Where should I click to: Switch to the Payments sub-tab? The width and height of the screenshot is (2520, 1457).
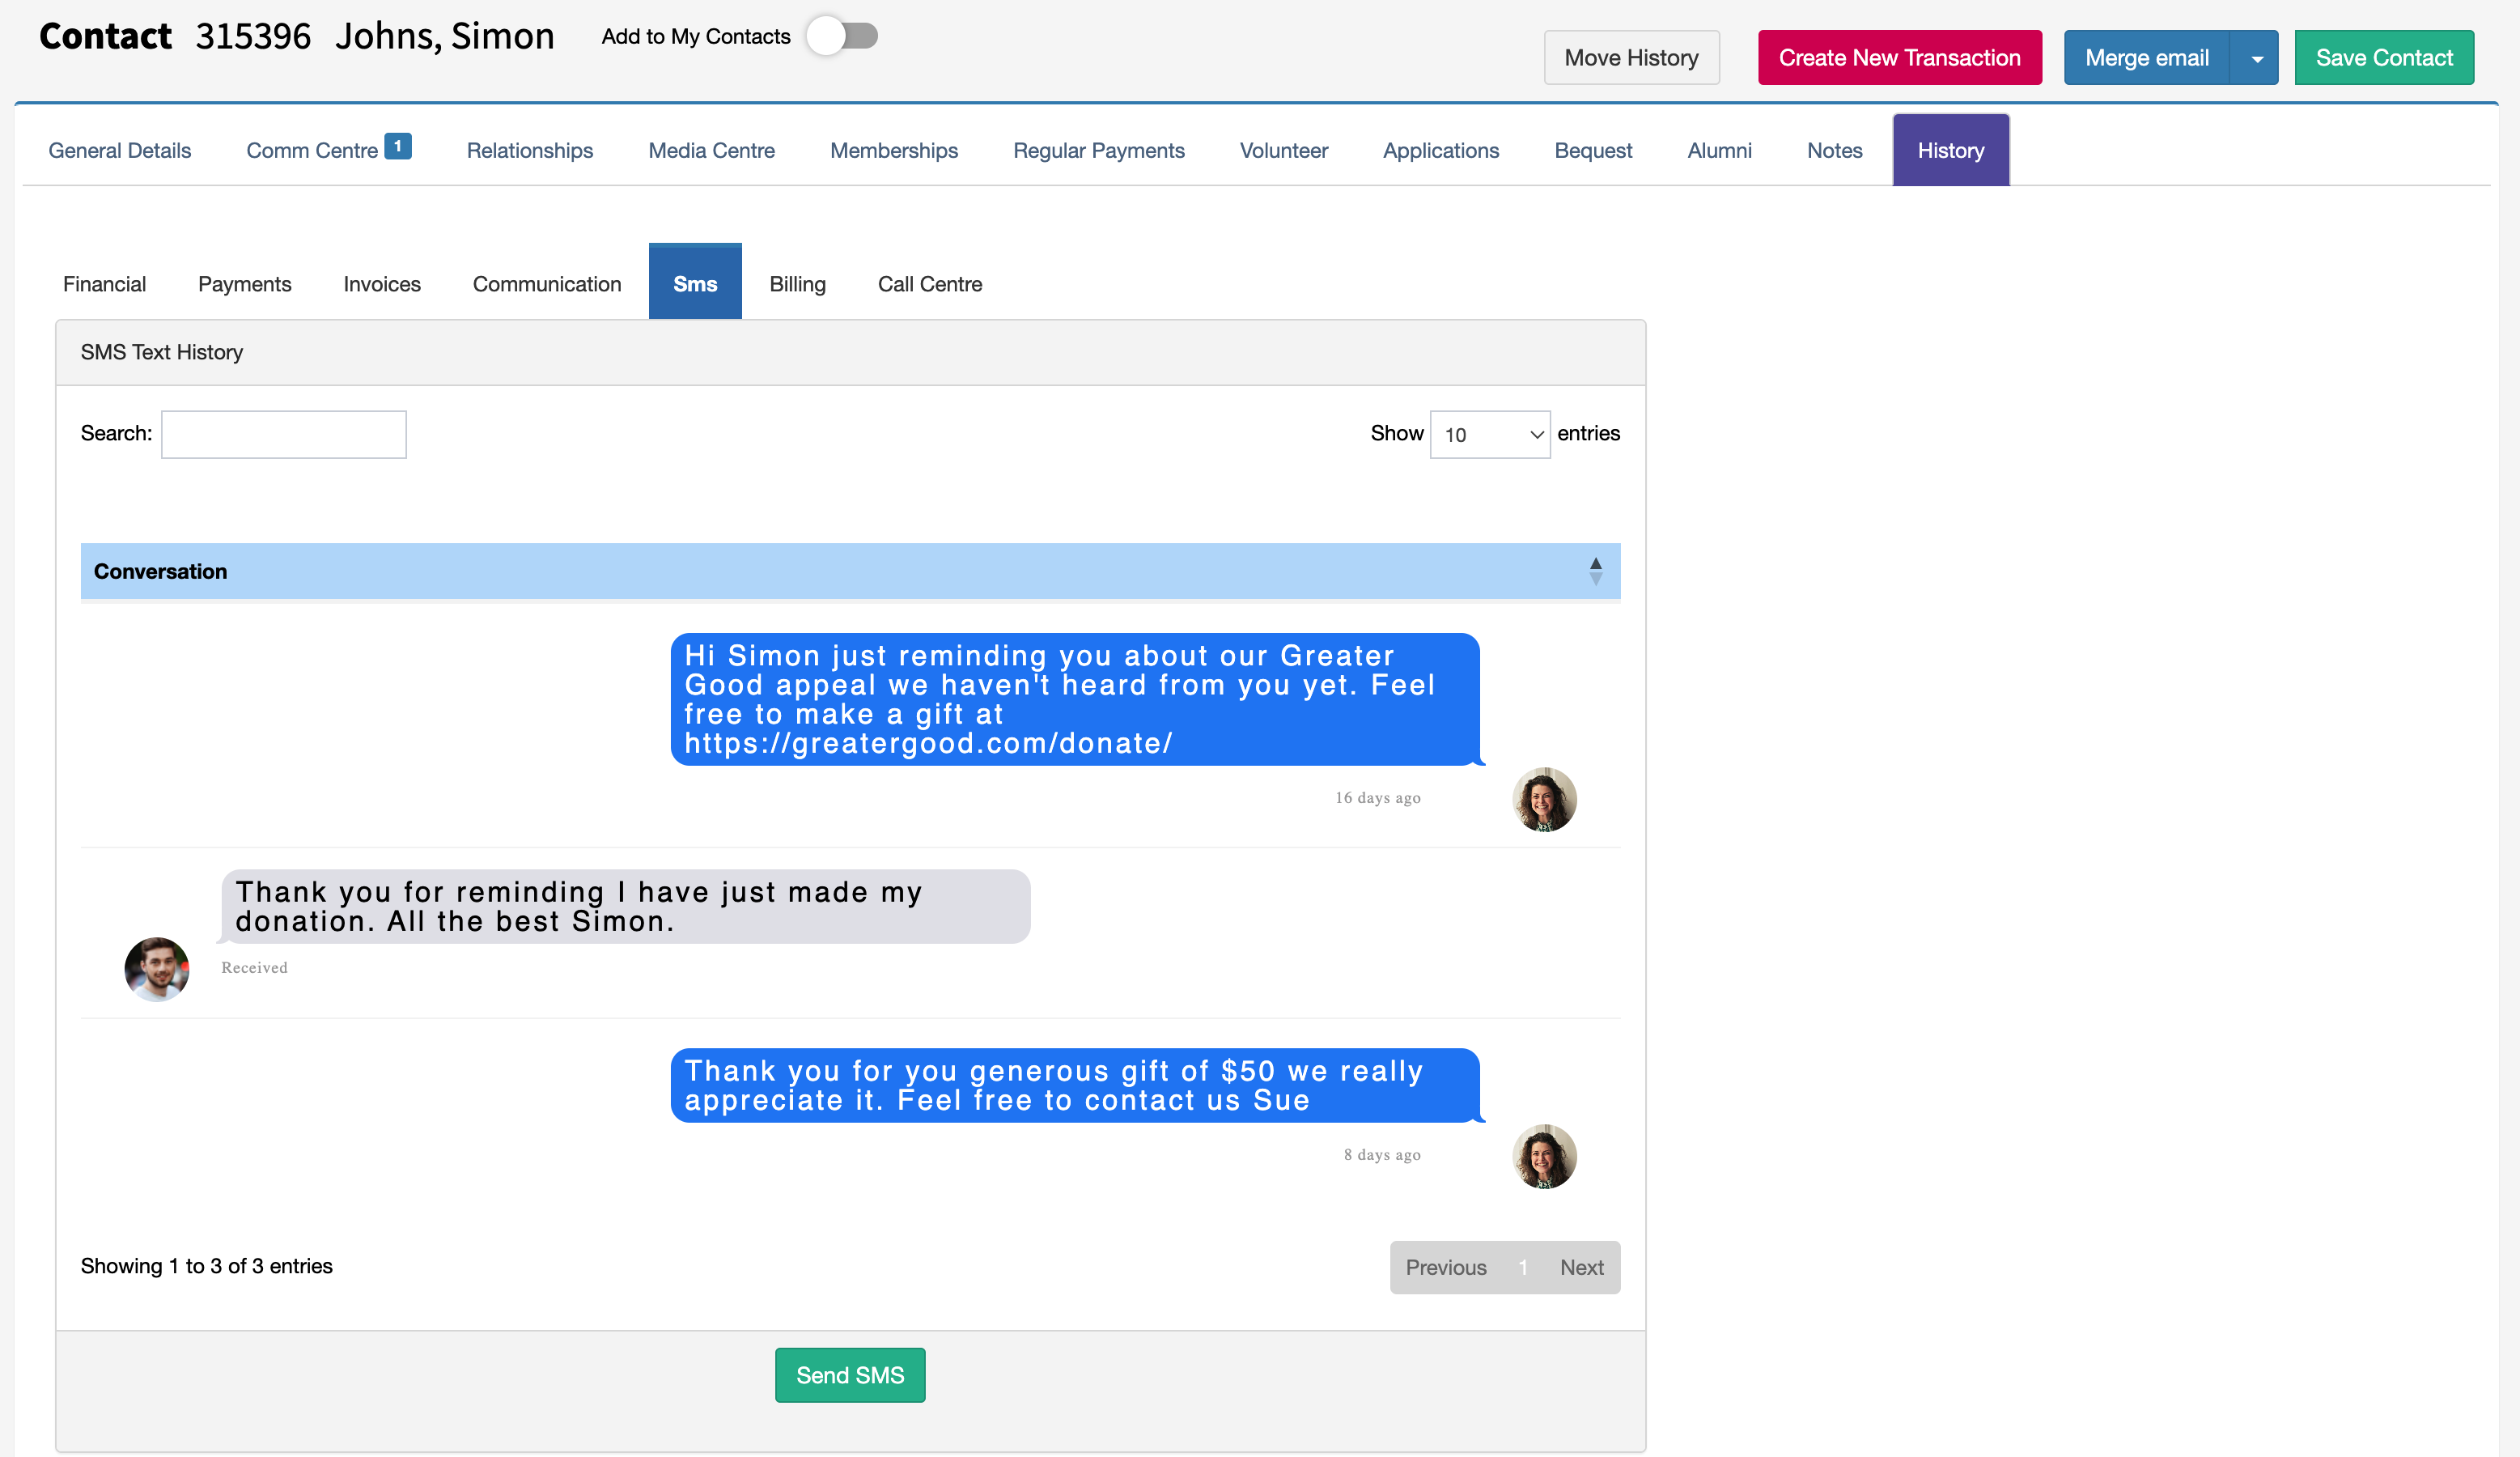coord(244,284)
